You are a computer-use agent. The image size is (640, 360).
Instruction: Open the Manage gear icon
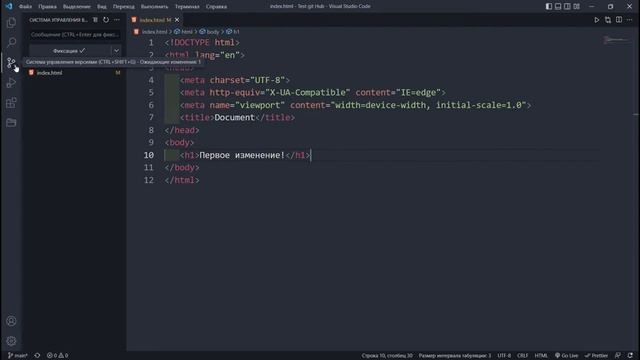11,341
